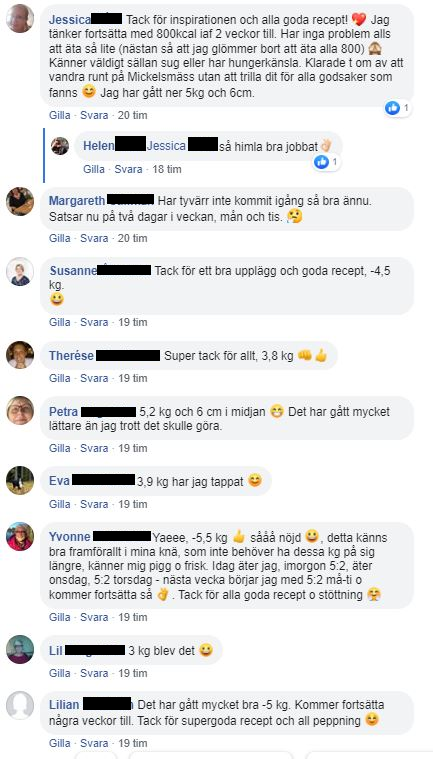The height and width of the screenshot is (759, 433).
Task: Click Svara under Lil's comment
Action: click(x=94, y=673)
